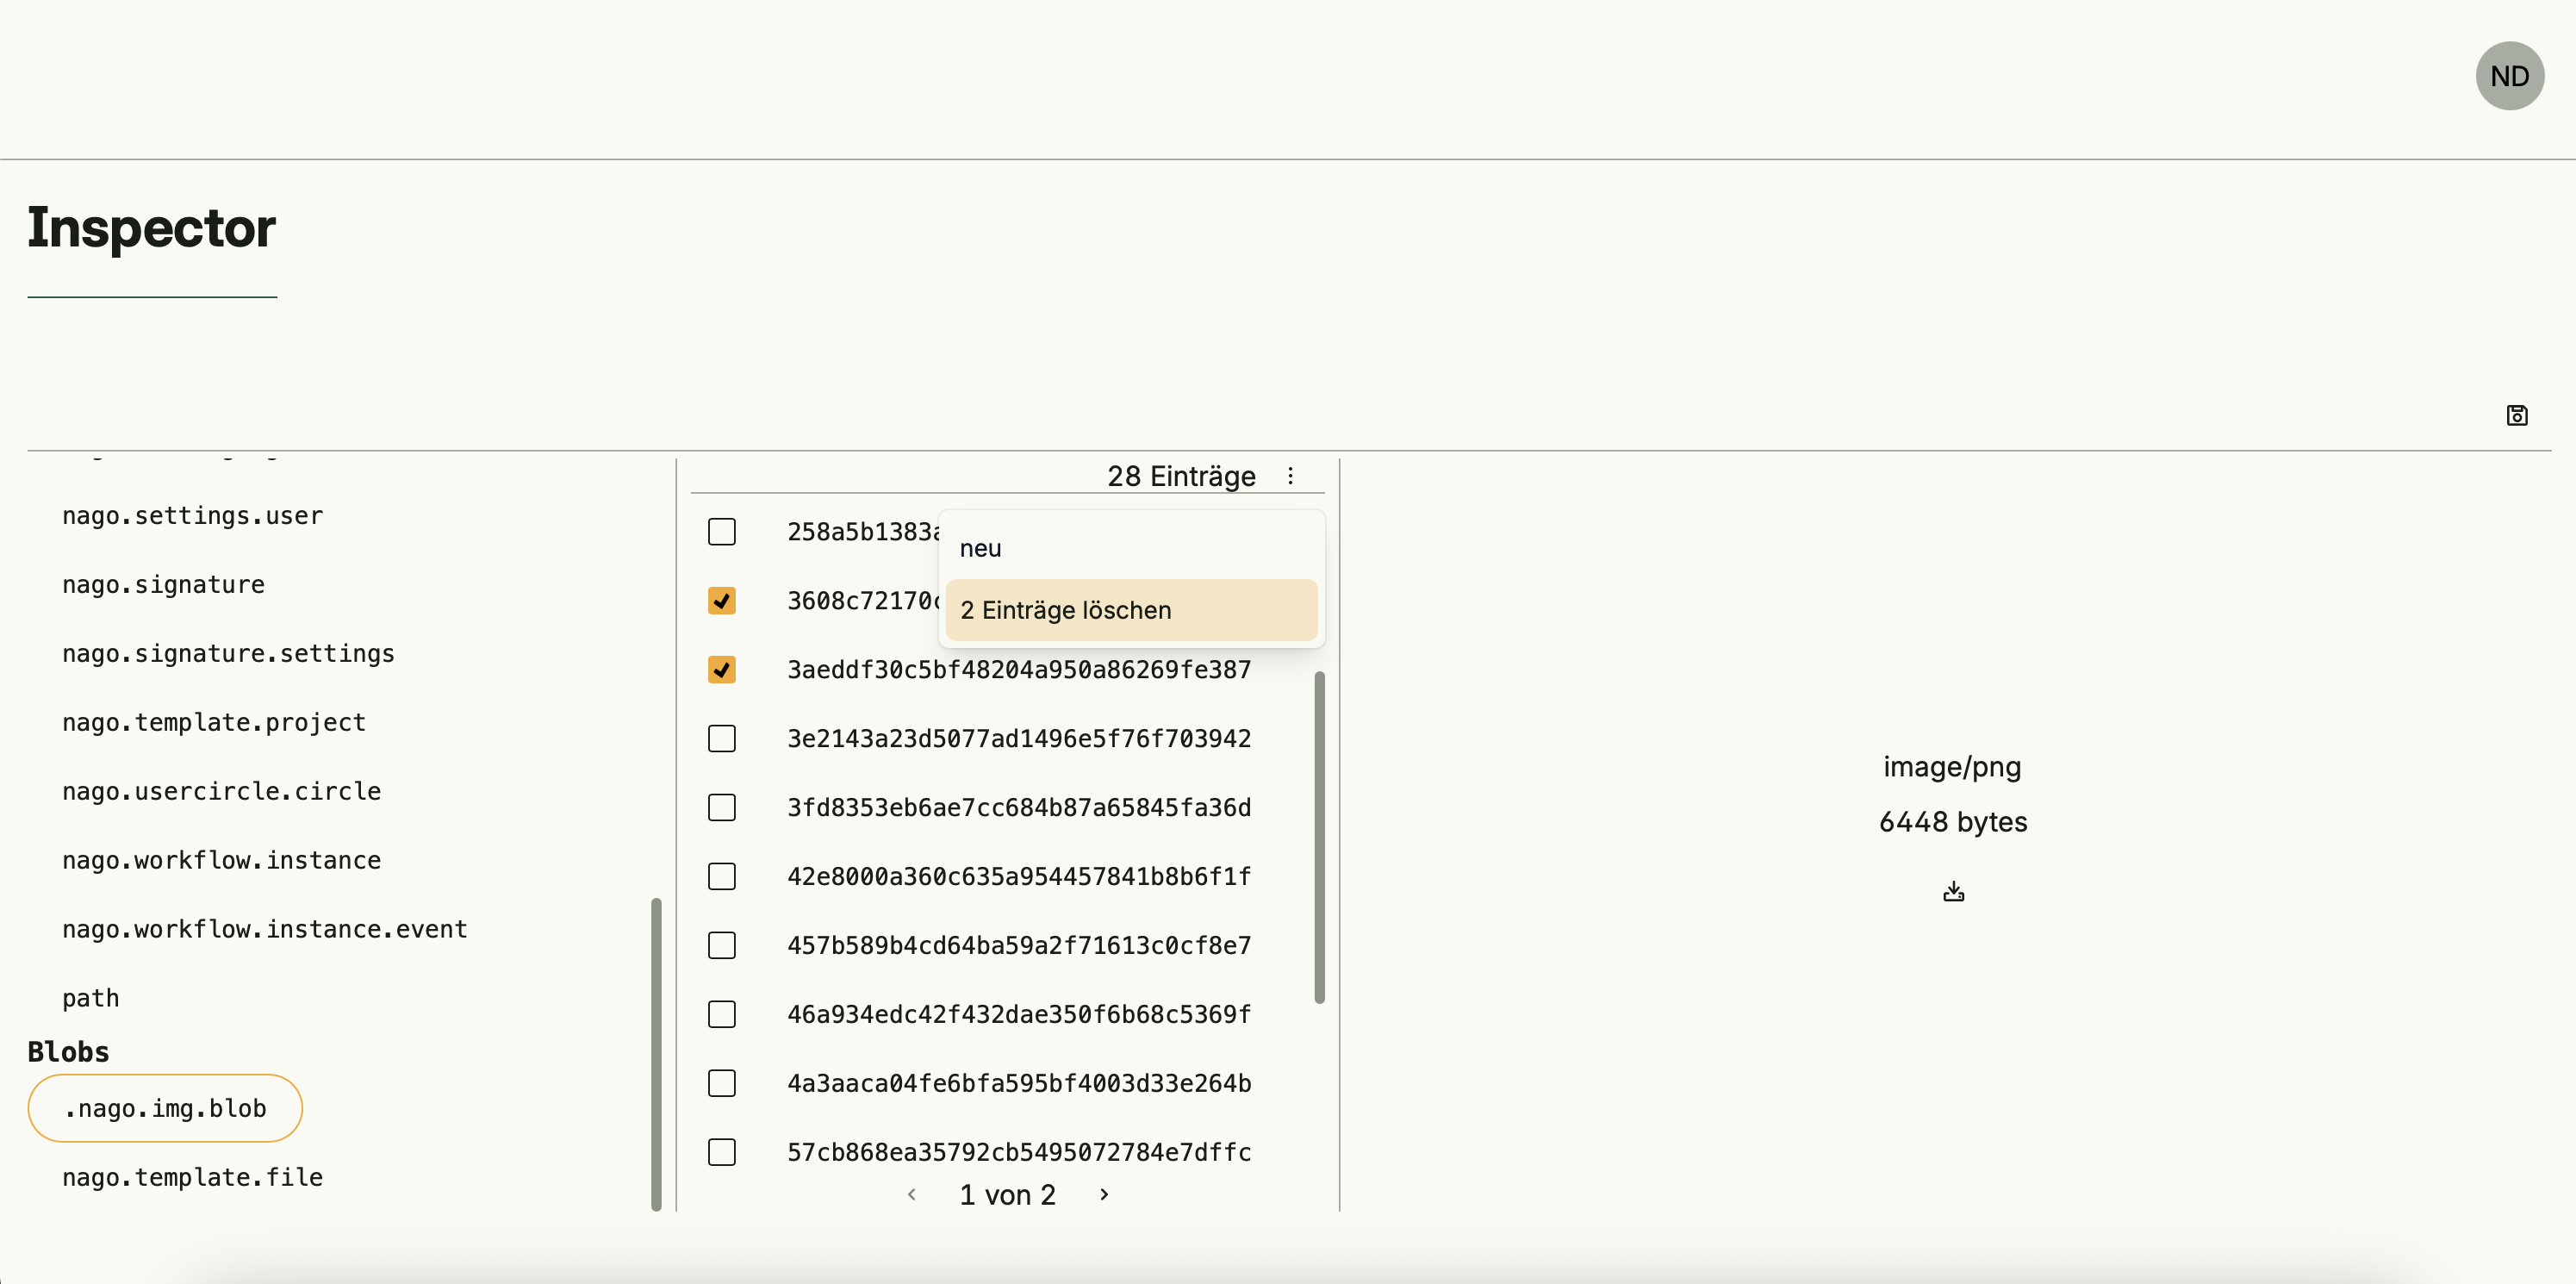Click the left store list scrollbar
This screenshot has width=2576, height=1284.
pyautogui.click(x=656, y=1053)
